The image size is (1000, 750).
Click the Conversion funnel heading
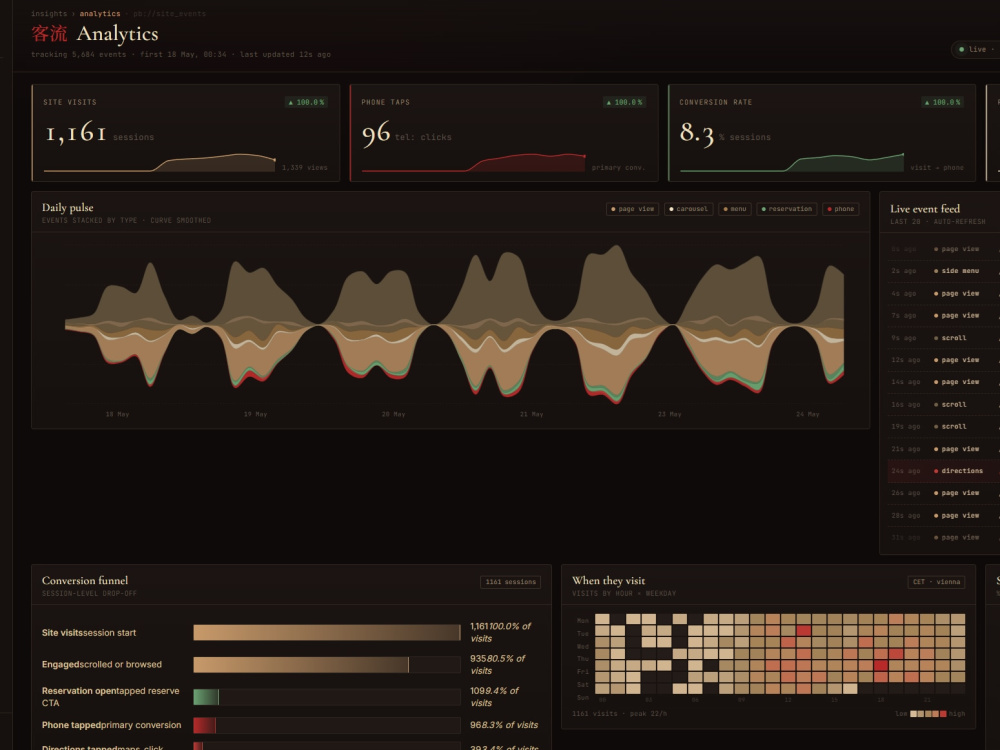(85, 580)
